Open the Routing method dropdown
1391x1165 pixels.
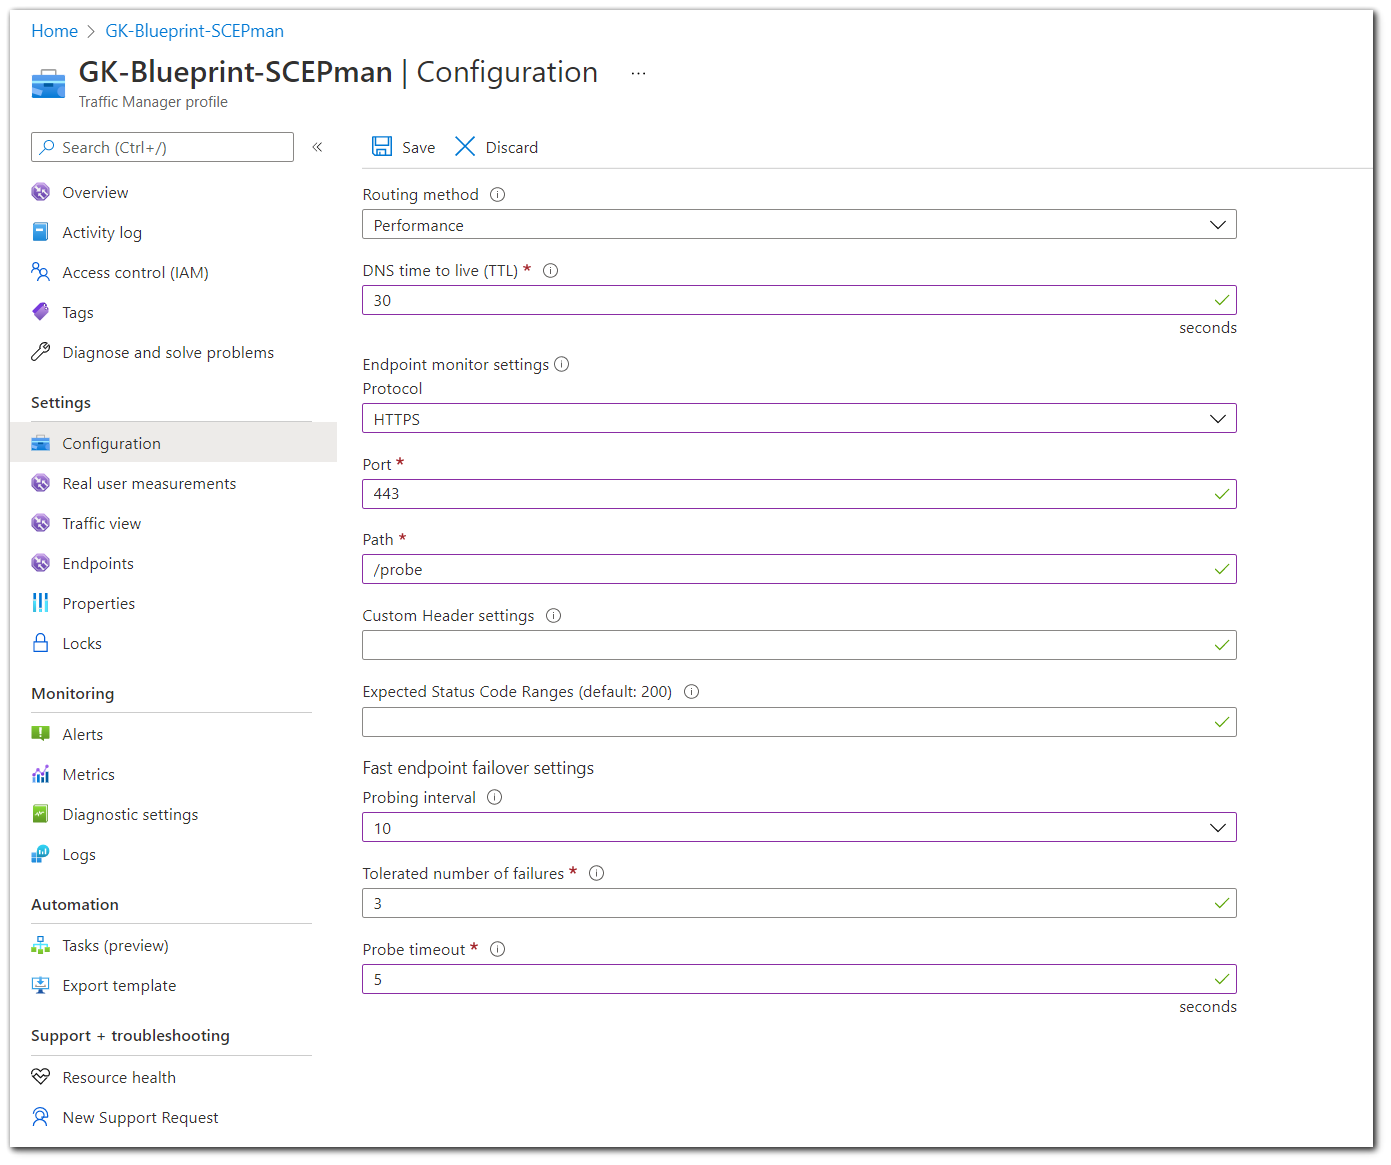[x=799, y=225]
